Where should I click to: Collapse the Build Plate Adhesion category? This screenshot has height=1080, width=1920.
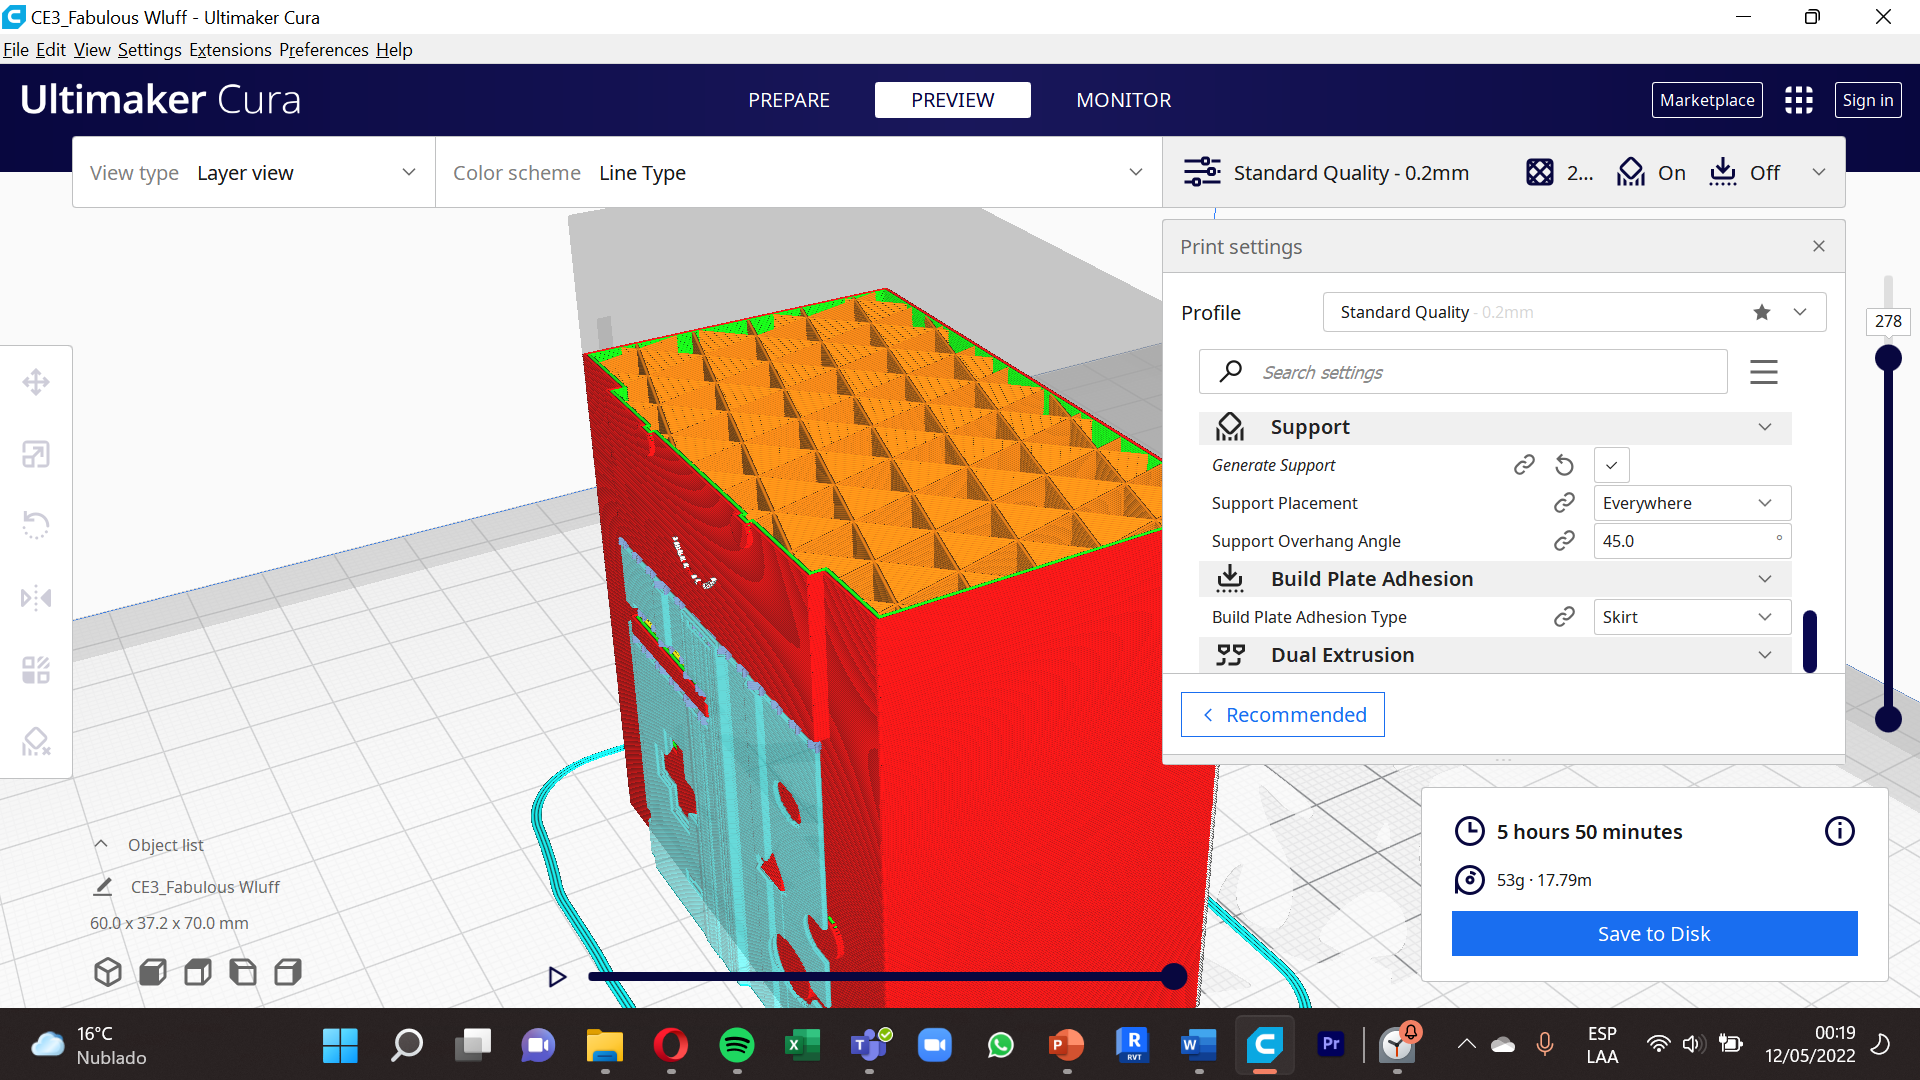coord(1495,579)
